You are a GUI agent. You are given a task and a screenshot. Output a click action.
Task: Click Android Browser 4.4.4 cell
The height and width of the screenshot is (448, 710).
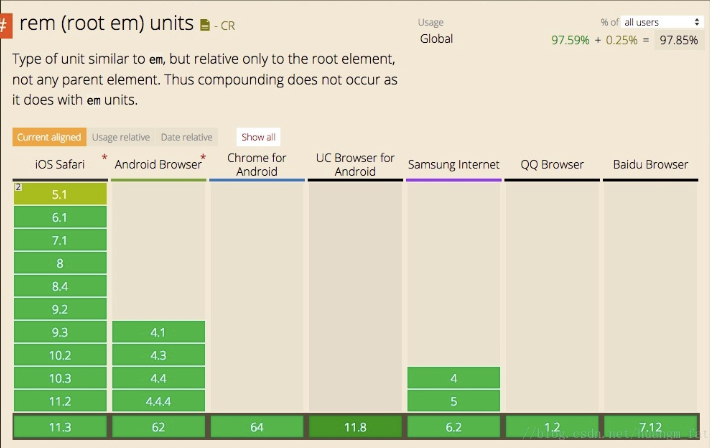[158, 401]
